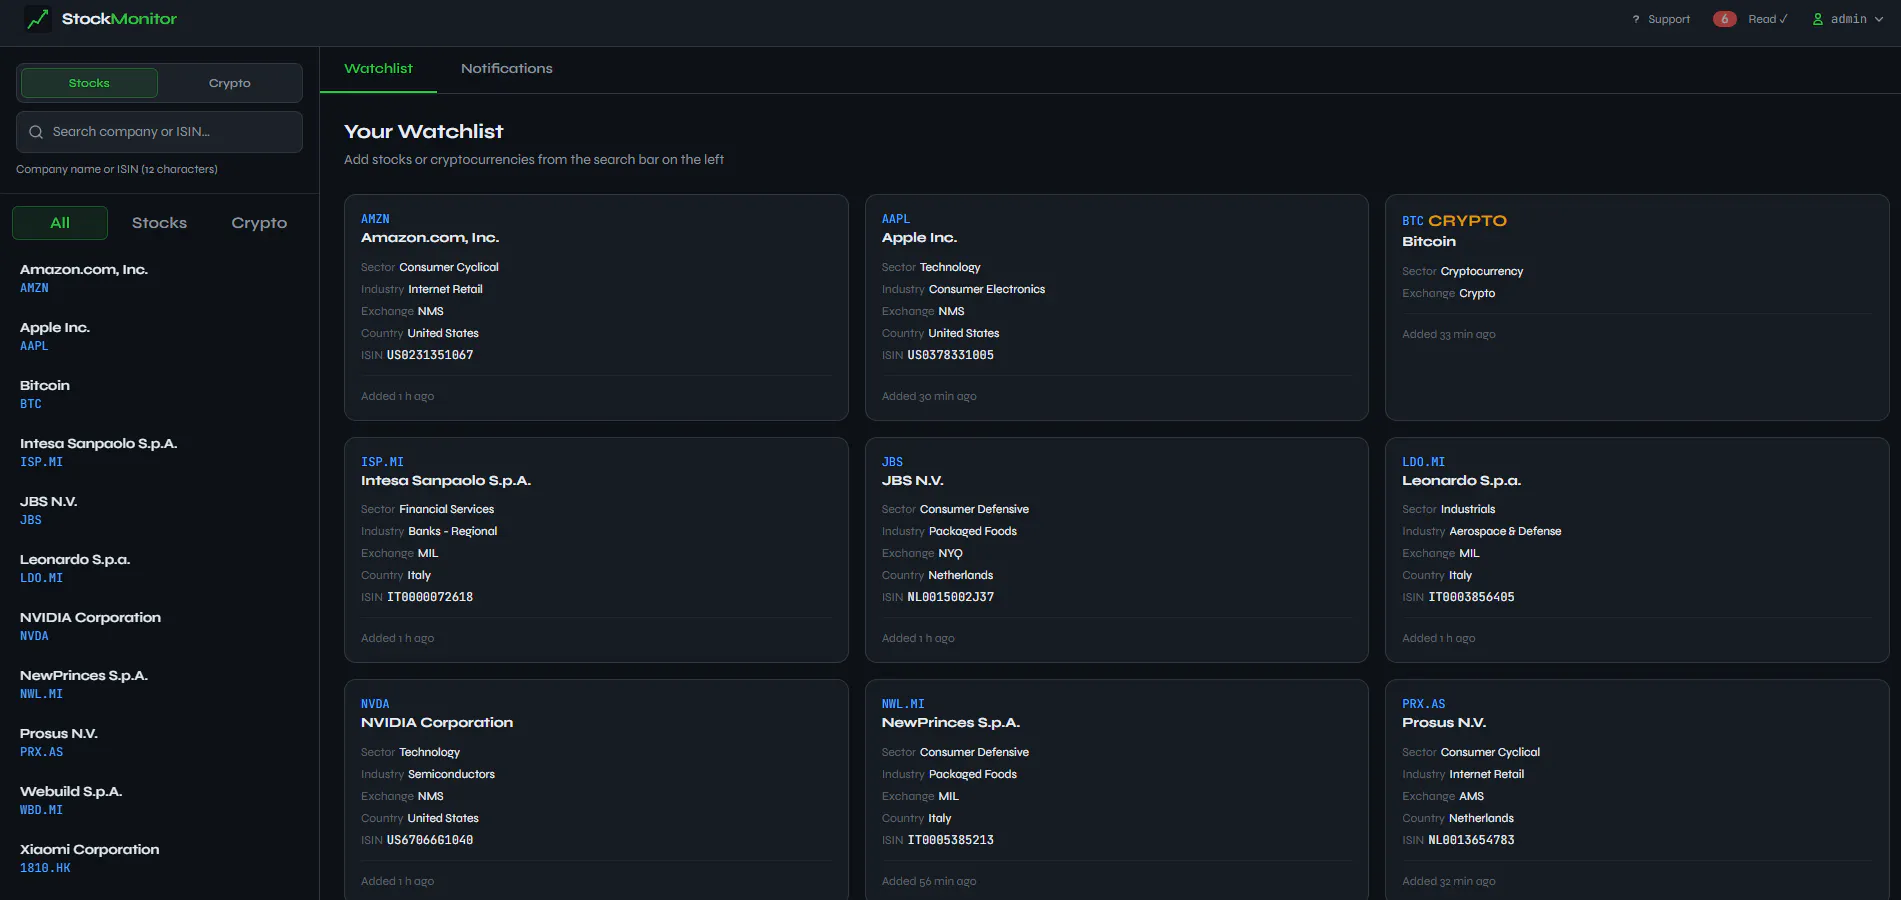Screen dimensions: 1901x900
Task: Open NewPrinces S.p.A. in sidebar list
Action: pos(160,684)
